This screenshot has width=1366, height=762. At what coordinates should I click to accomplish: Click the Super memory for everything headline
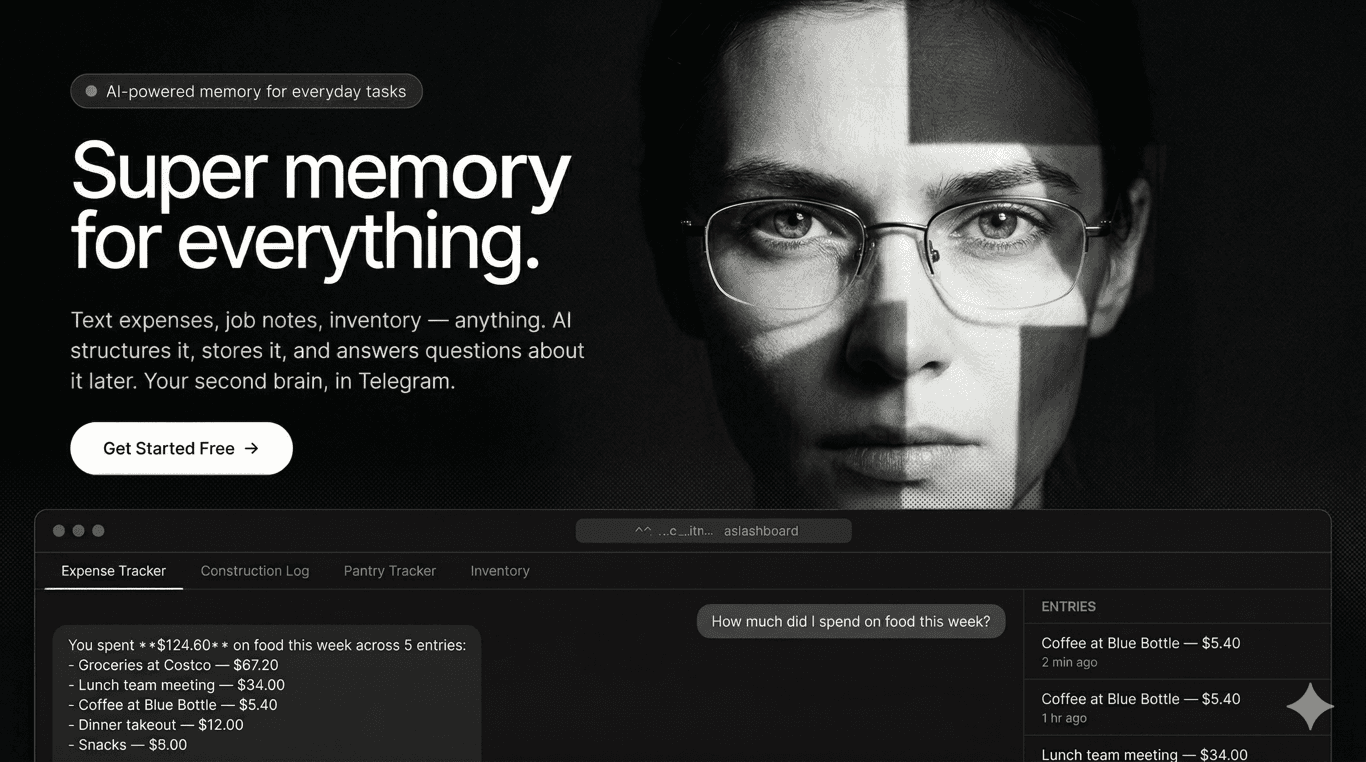tap(321, 206)
